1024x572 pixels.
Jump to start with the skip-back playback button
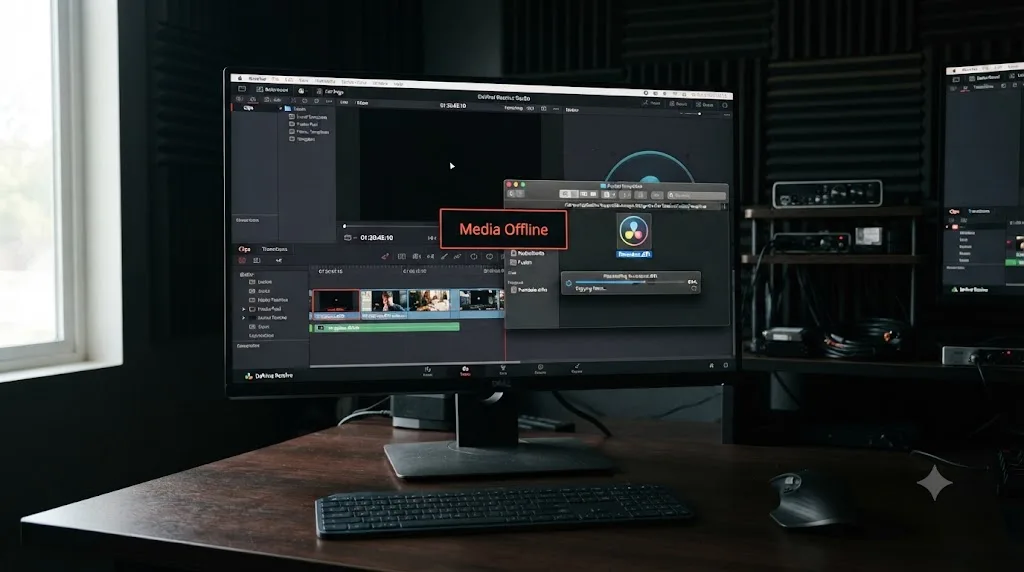point(431,238)
